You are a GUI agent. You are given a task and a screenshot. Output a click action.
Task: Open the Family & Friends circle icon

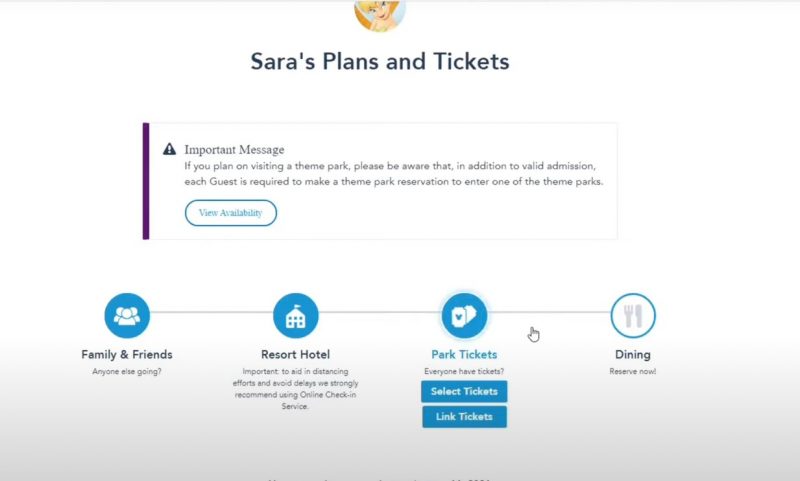click(x=127, y=315)
